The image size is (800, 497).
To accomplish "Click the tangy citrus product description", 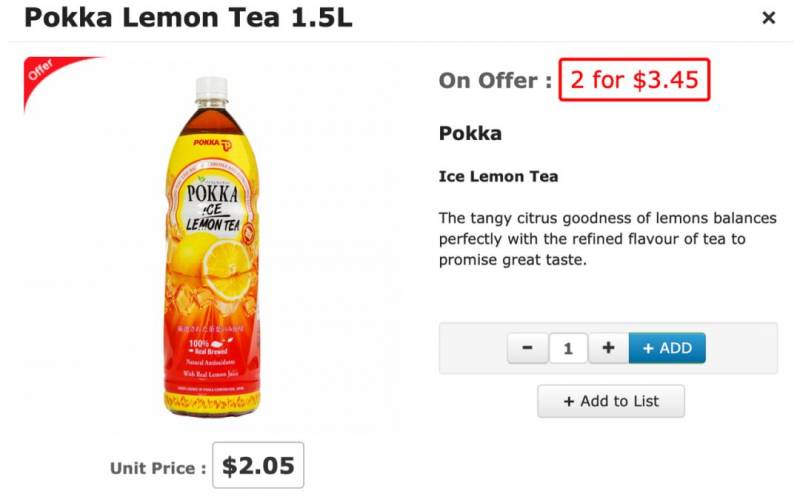I will click(x=592, y=238).
